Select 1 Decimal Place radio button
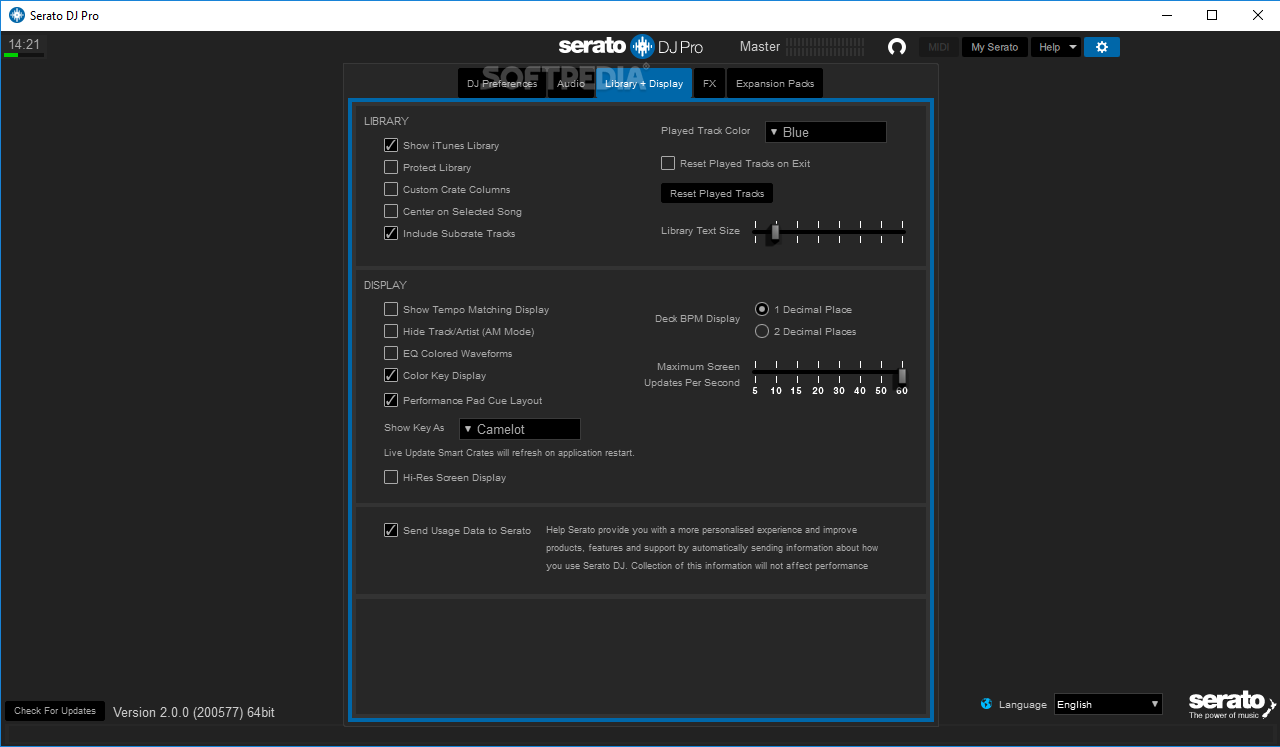Viewport: 1280px width, 747px height. tap(762, 310)
